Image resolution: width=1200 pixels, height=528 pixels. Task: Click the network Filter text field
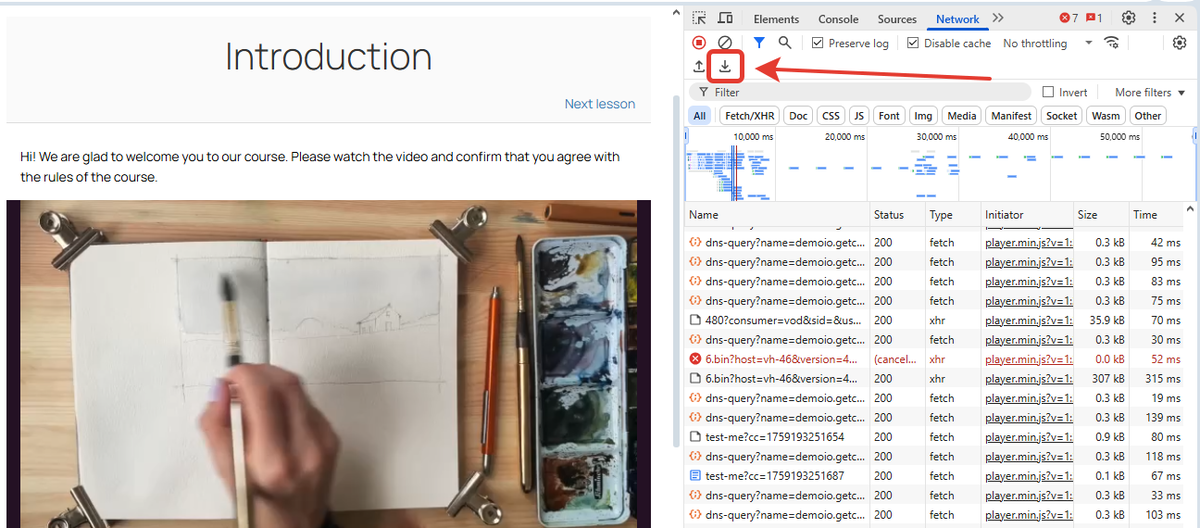click(x=860, y=92)
